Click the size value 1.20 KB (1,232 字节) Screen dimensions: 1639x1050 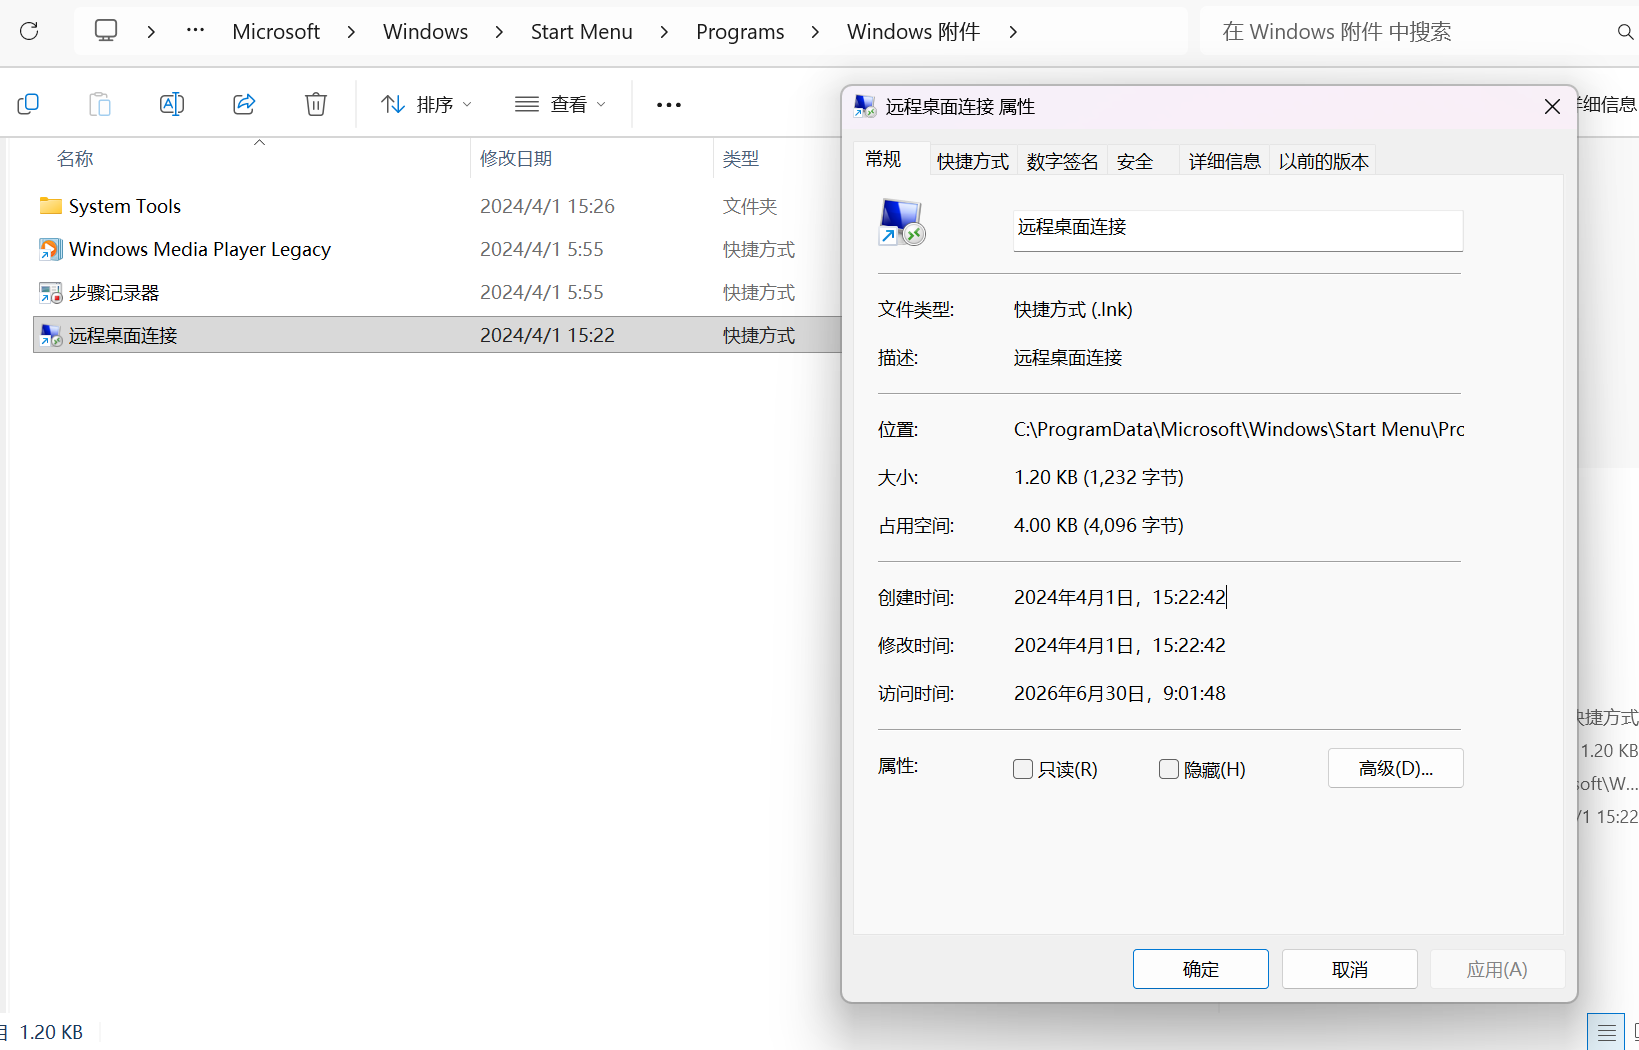(x=1099, y=477)
